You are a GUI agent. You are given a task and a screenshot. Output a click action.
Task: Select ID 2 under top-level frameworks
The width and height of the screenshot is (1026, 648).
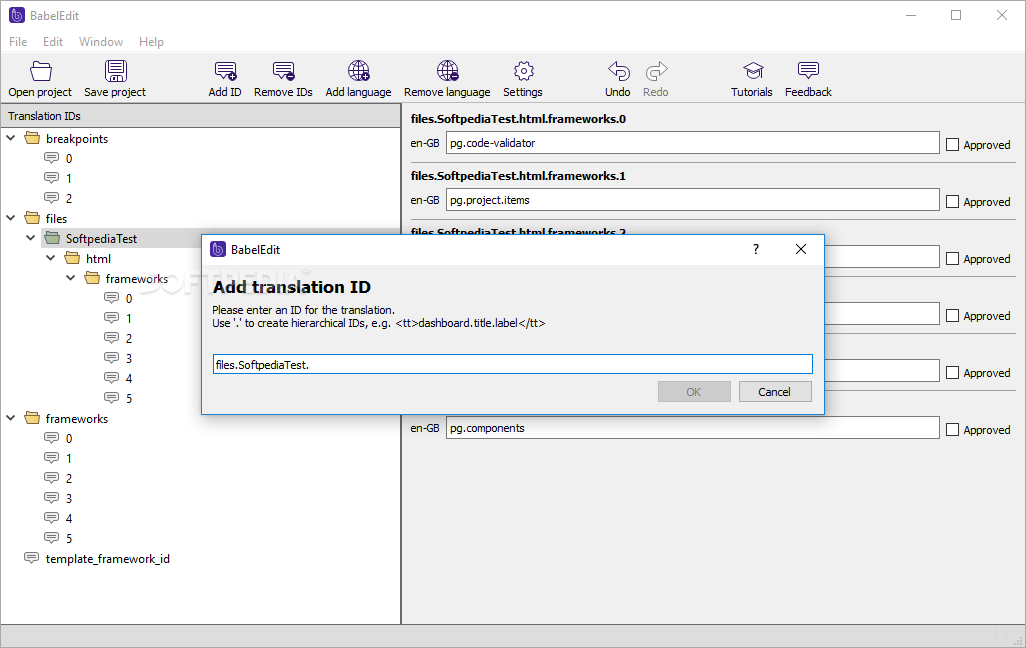[69, 478]
